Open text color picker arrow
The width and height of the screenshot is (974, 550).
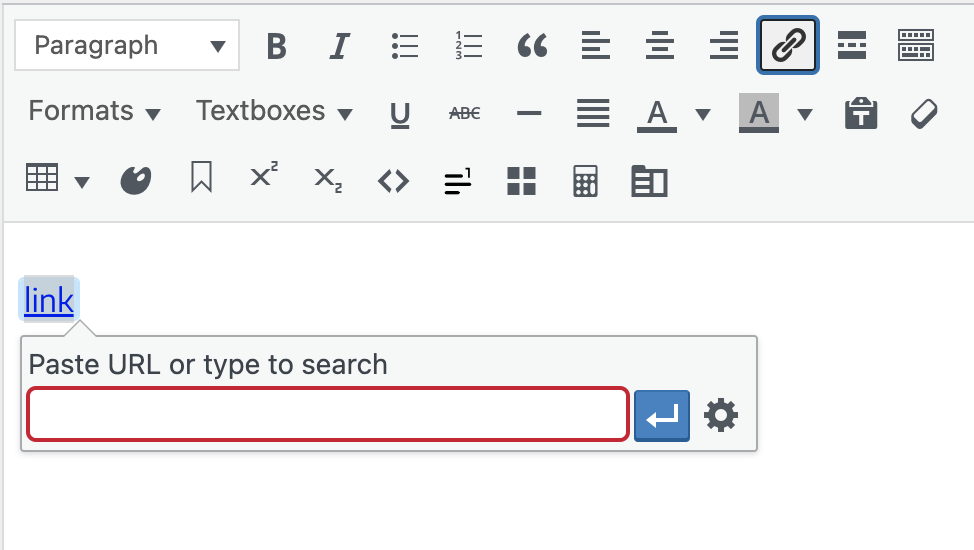(x=703, y=114)
